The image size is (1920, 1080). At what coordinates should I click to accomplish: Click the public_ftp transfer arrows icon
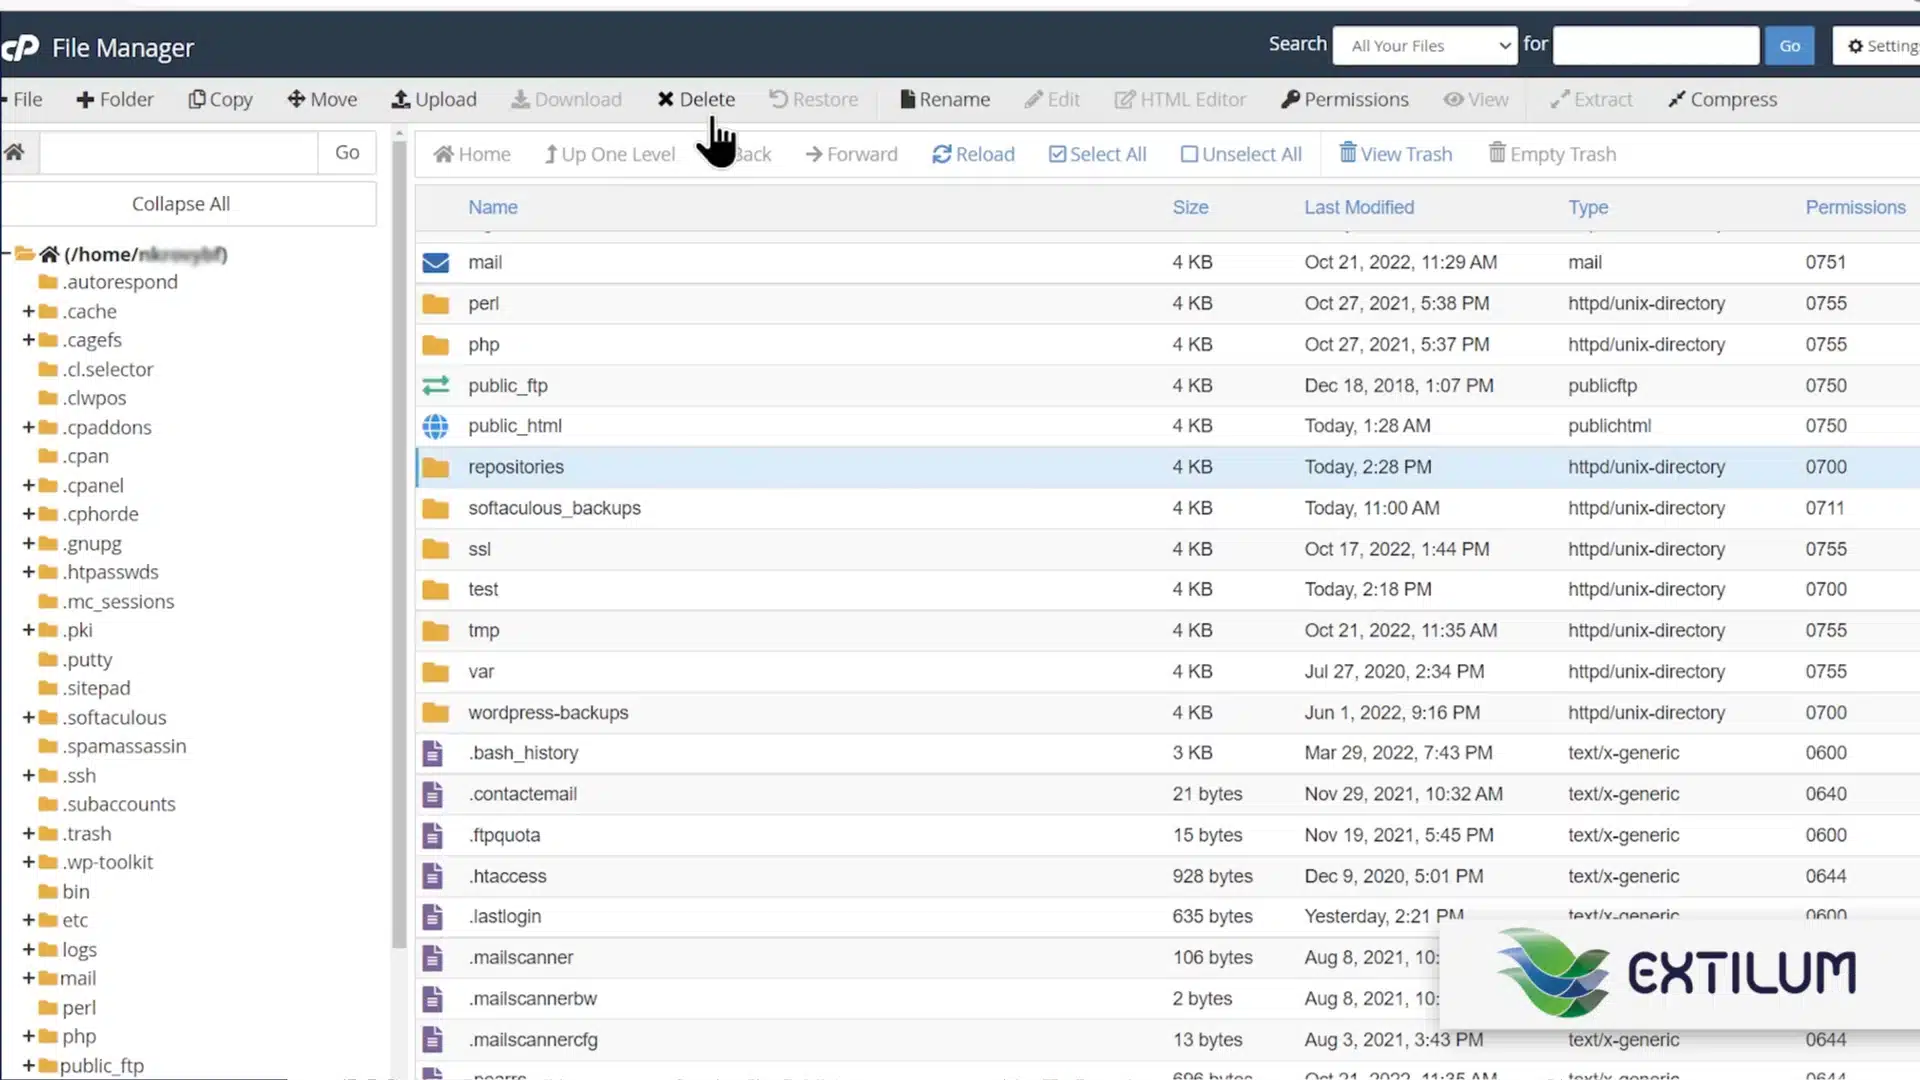(x=436, y=385)
